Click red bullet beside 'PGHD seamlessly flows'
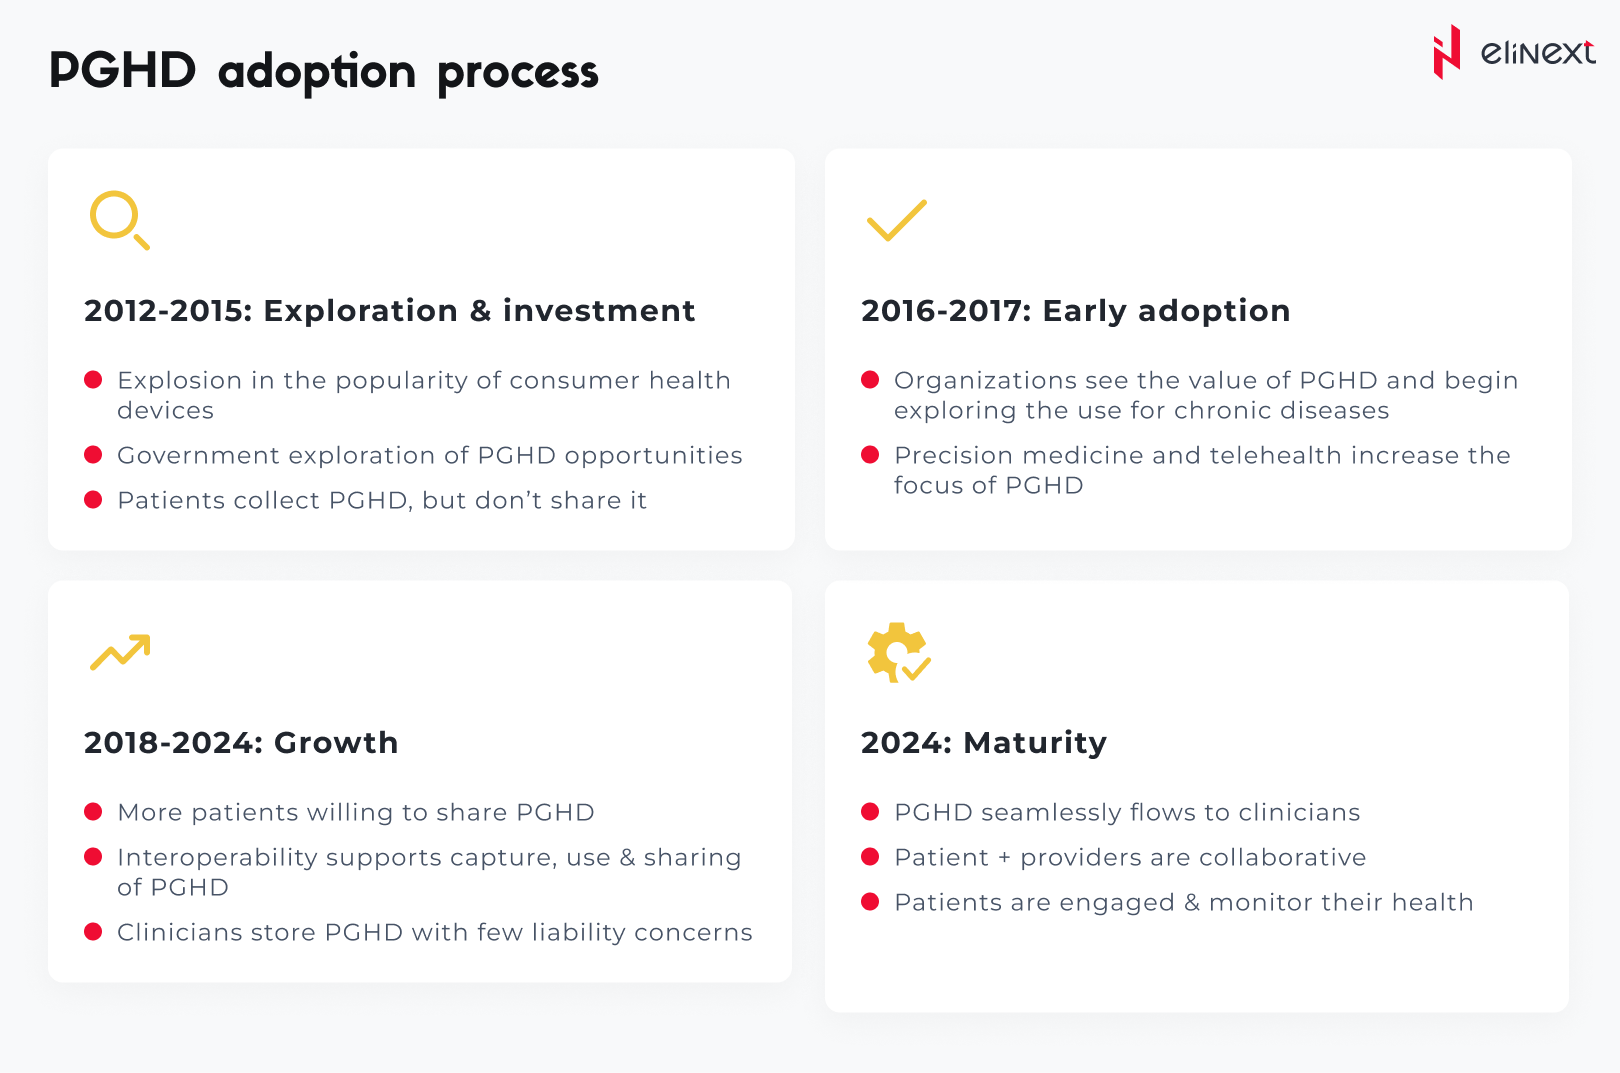The height and width of the screenshot is (1073, 1620). click(870, 812)
